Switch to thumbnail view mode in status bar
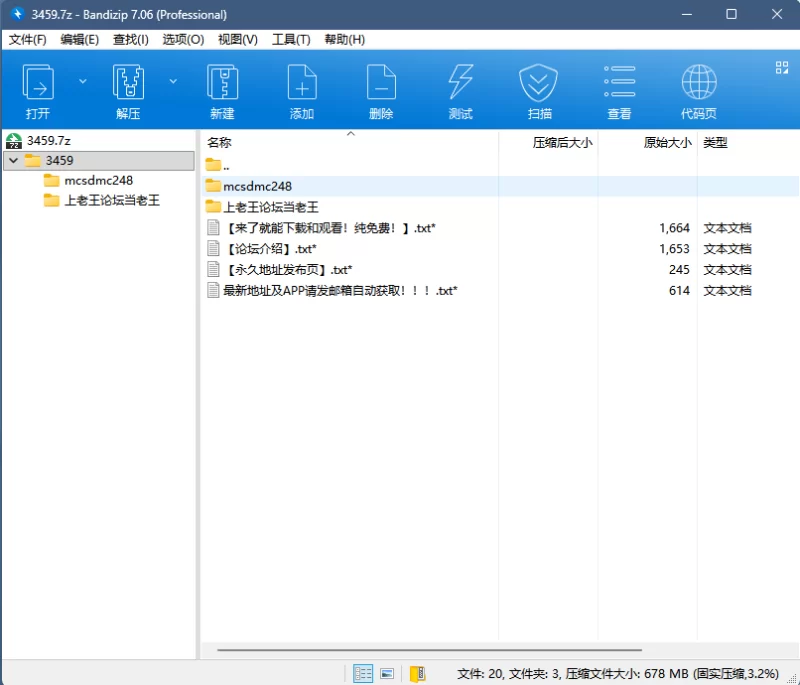800x685 pixels. [x=388, y=674]
